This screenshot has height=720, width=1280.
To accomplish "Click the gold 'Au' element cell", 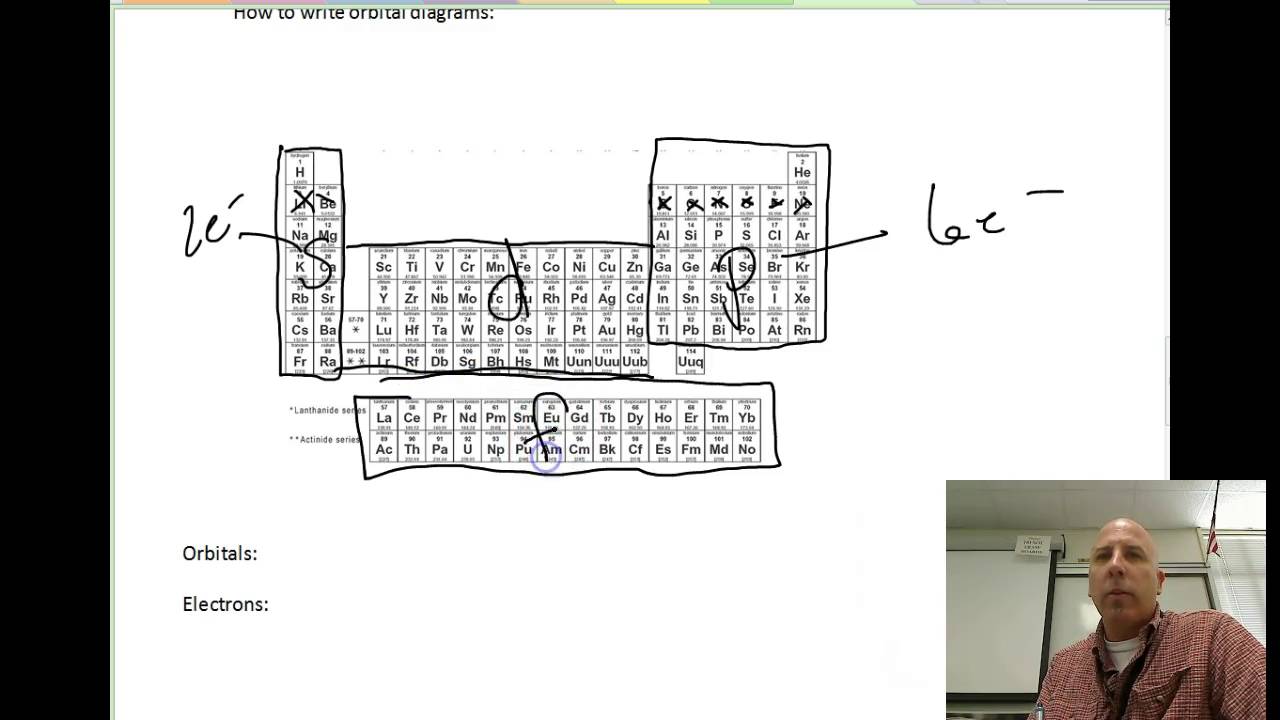I will click(x=607, y=325).
